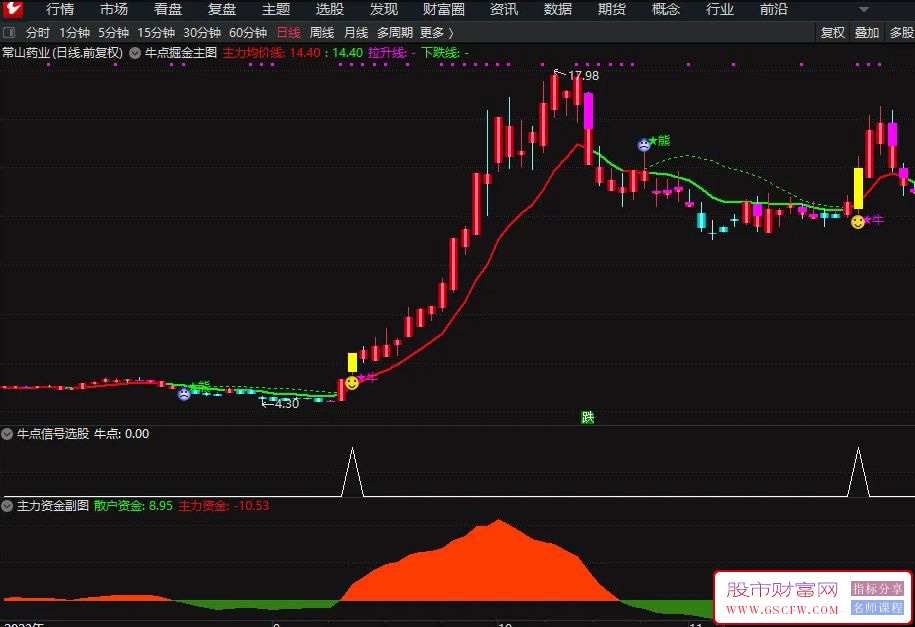Click the first yellow smiley 牛 signal icon
This screenshot has width=915, height=627.
[x=352, y=383]
